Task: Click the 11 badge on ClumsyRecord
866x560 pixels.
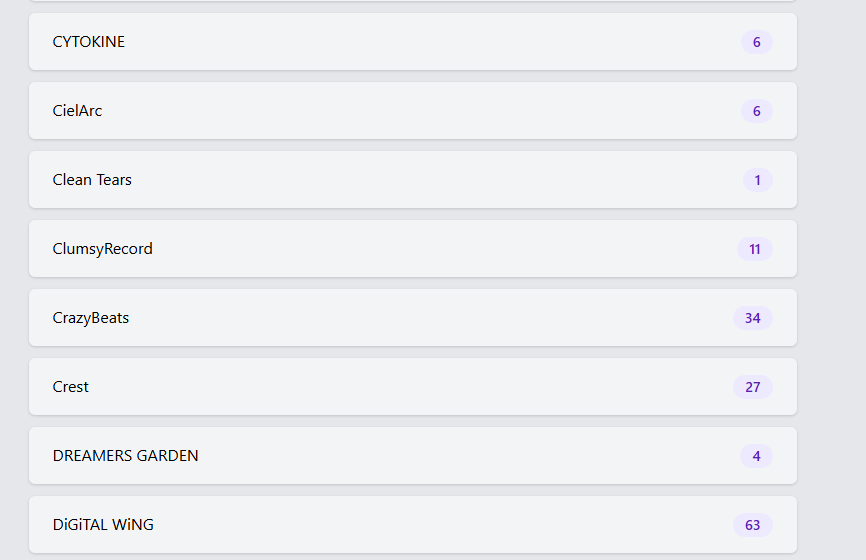Action: (754, 249)
